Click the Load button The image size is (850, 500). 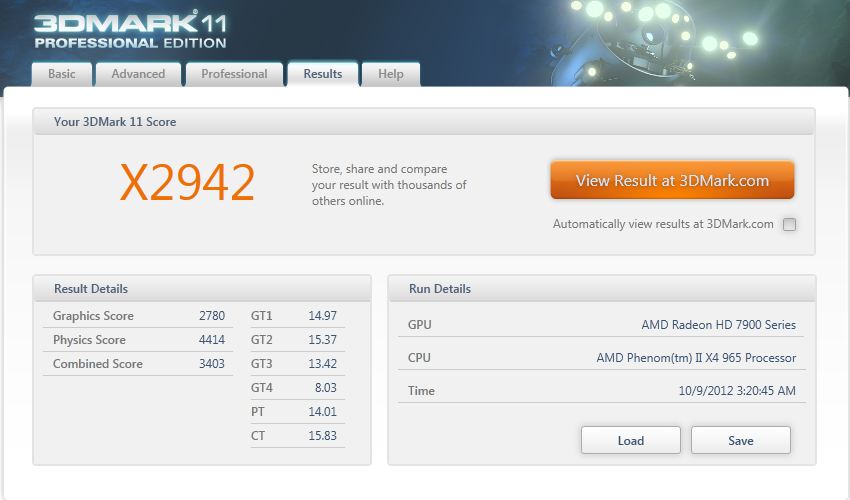630,440
